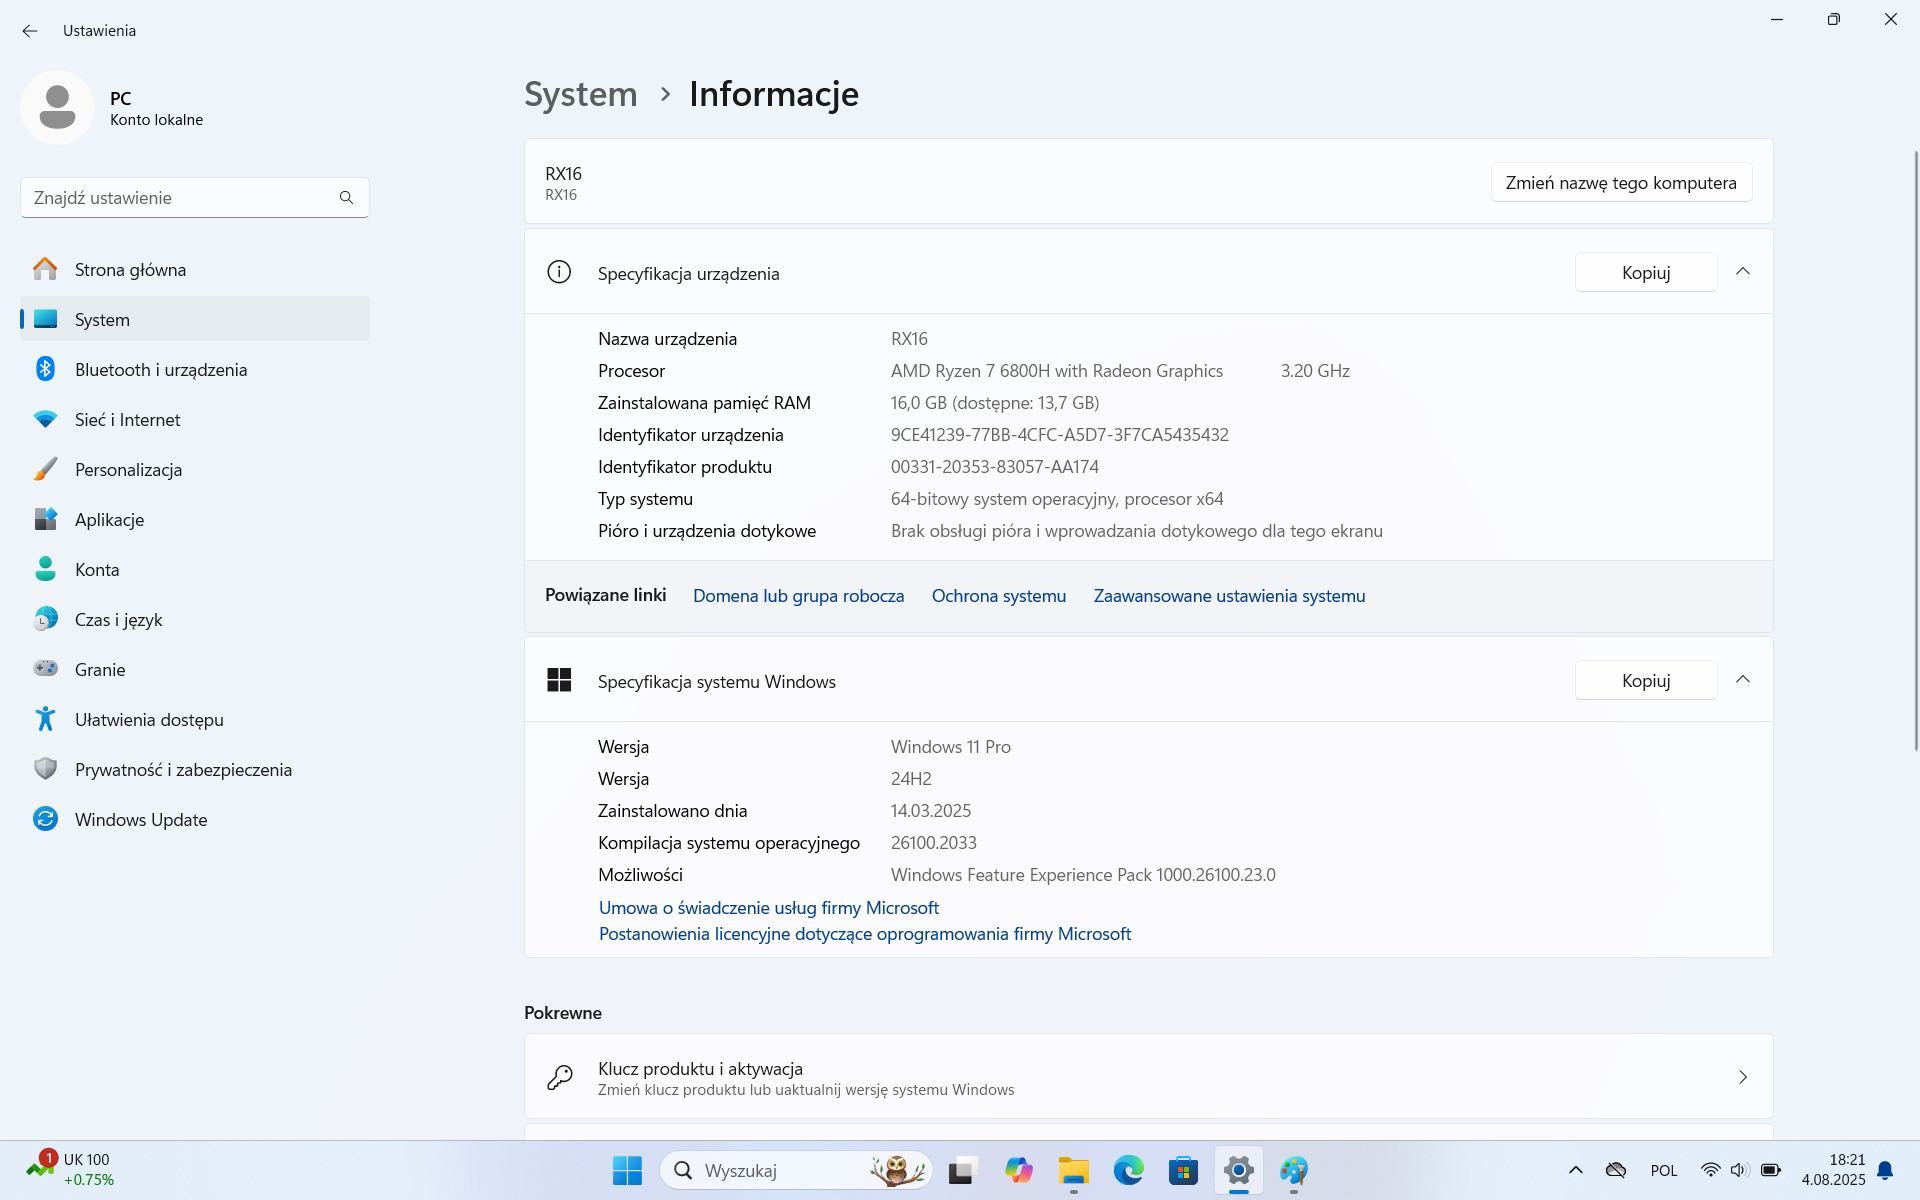The width and height of the screenshot is (1920, 1200).
Task: Click the OneDrive cloud tray icon
Action: (x=1615, y=1170)
